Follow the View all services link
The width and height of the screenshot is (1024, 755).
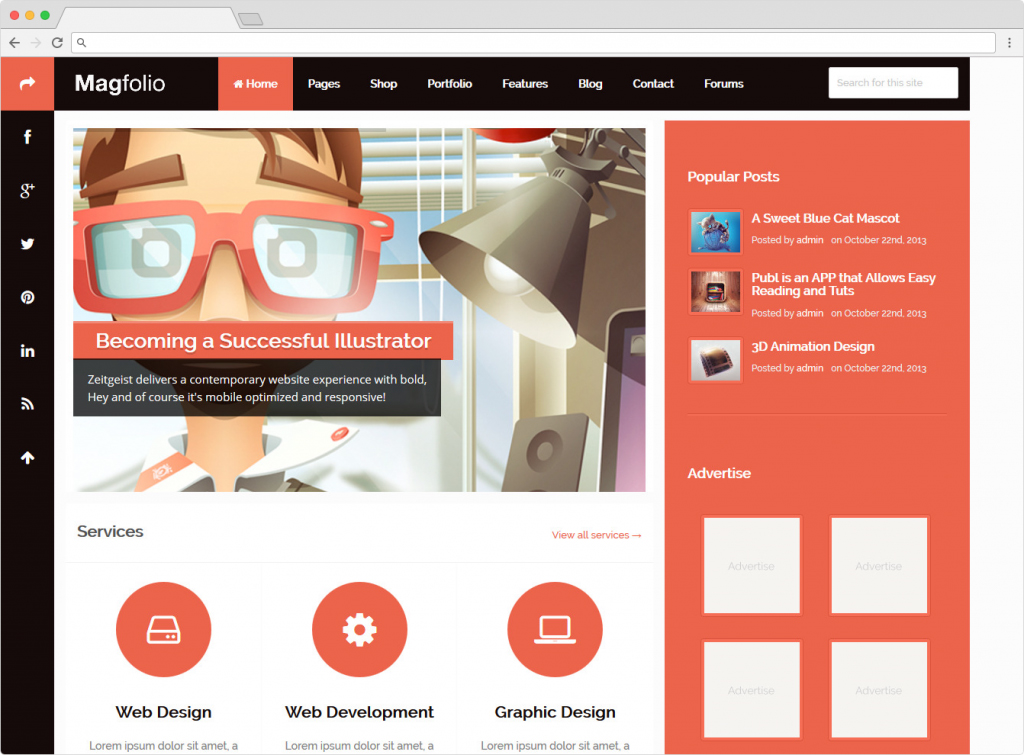pyautogui.click(x=596, y=535)
